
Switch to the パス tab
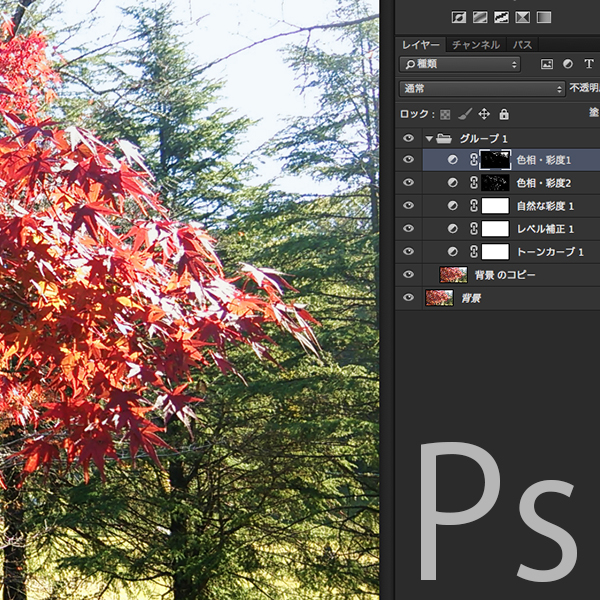point(522,45)
